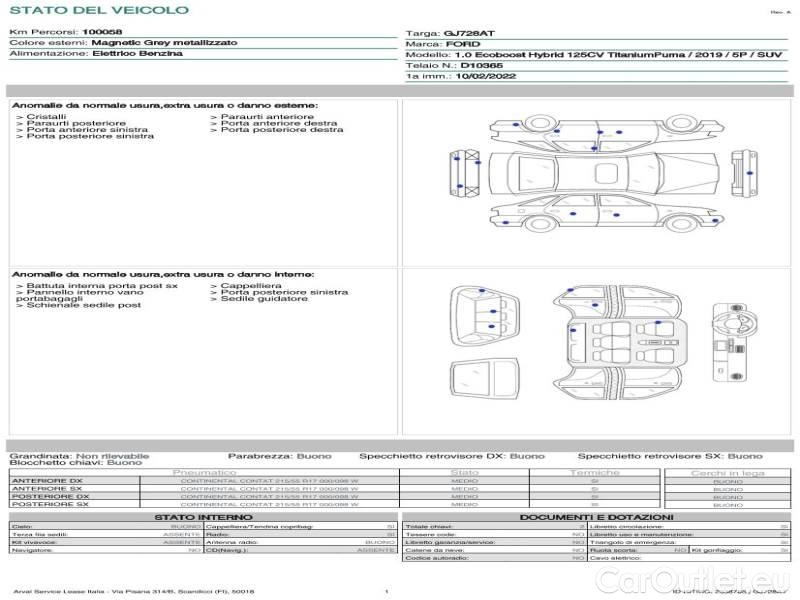Click the open boot interior diagram
This screenshot has width=800, height=600.
(485, 317)
